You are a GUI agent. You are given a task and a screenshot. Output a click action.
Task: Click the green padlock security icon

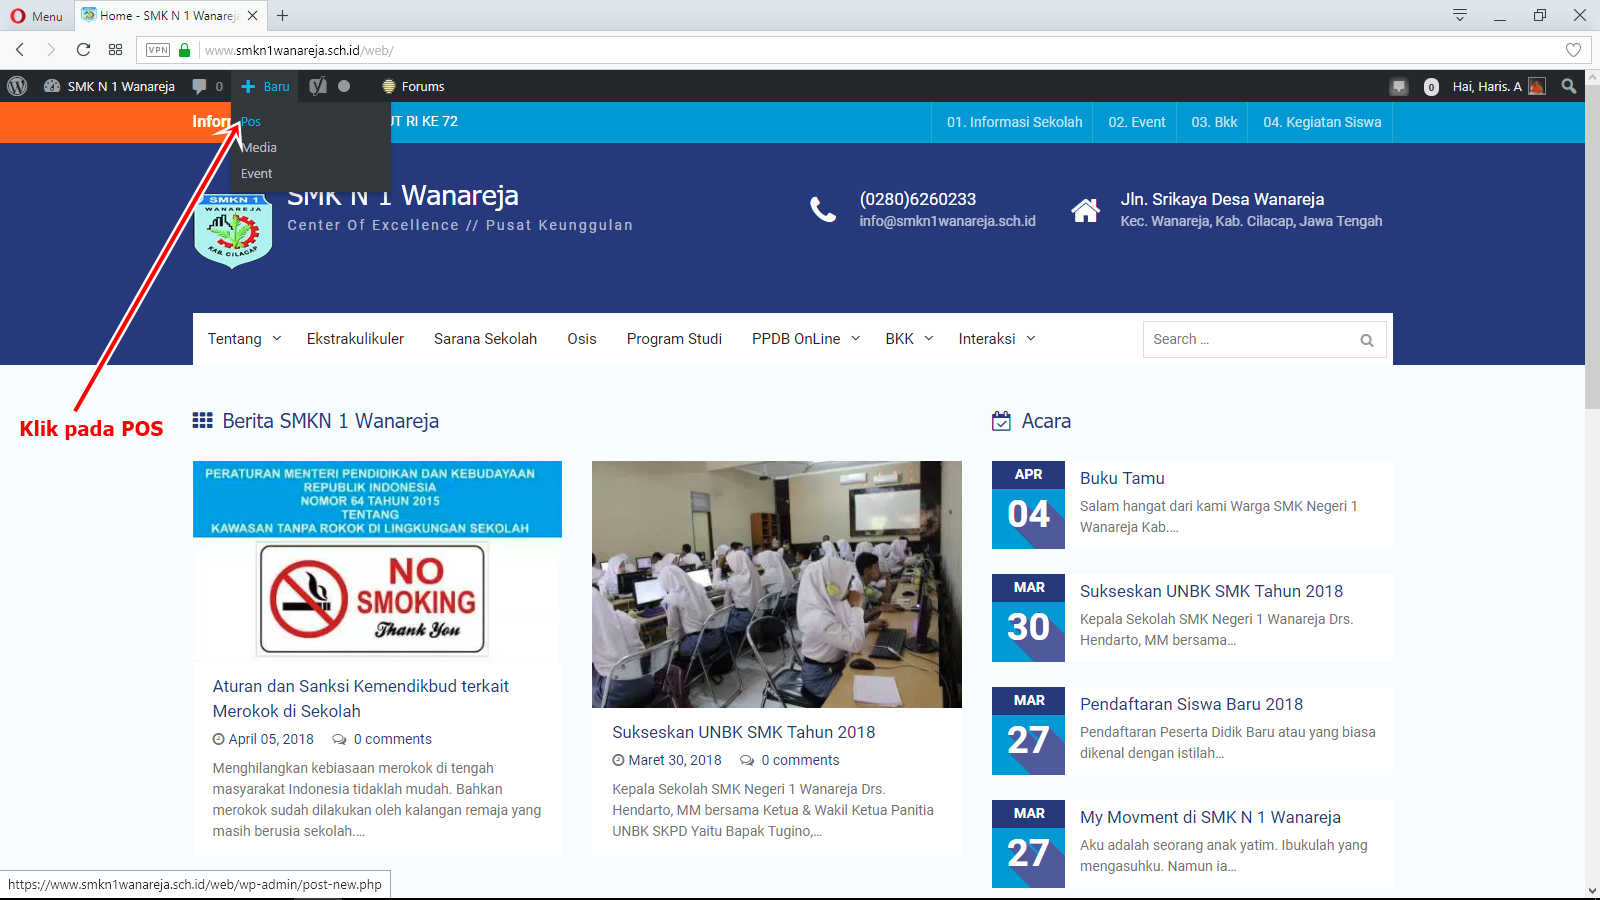click(x=184, y=50)
